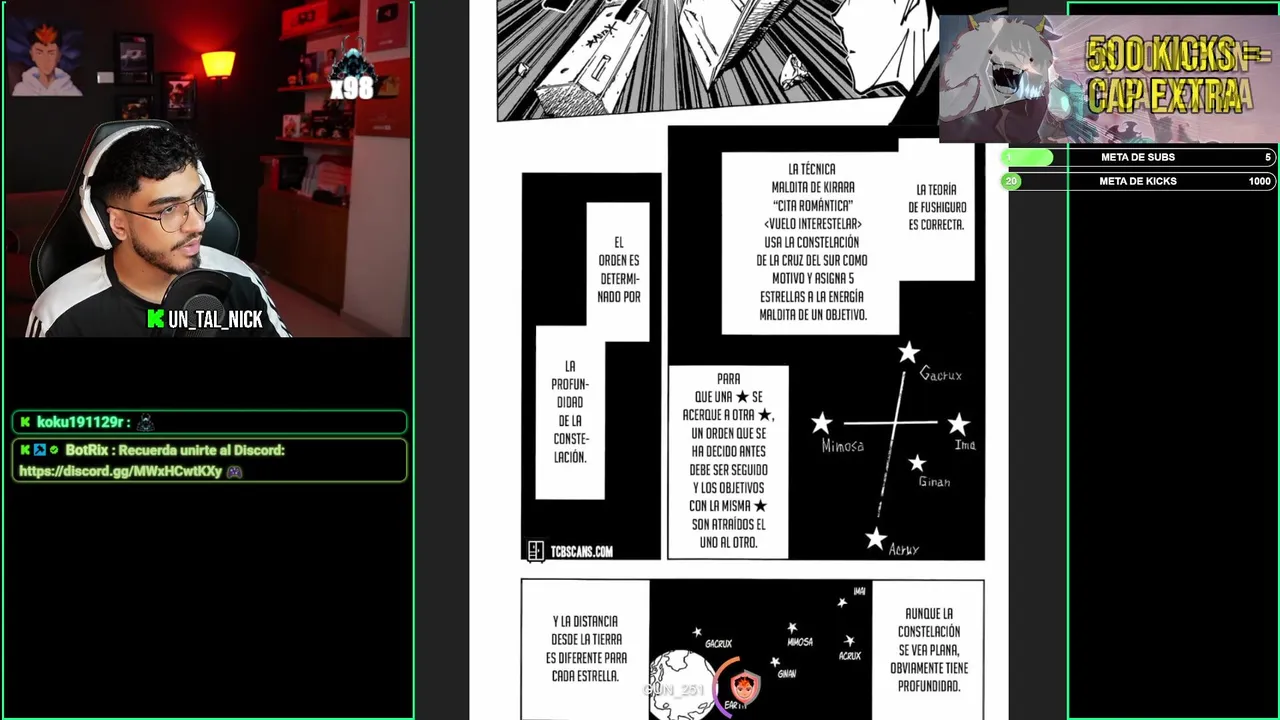Screen dimensions: 1280x720
Task: Click the MIMOSA label in the lower star panel
Action: 800,642
